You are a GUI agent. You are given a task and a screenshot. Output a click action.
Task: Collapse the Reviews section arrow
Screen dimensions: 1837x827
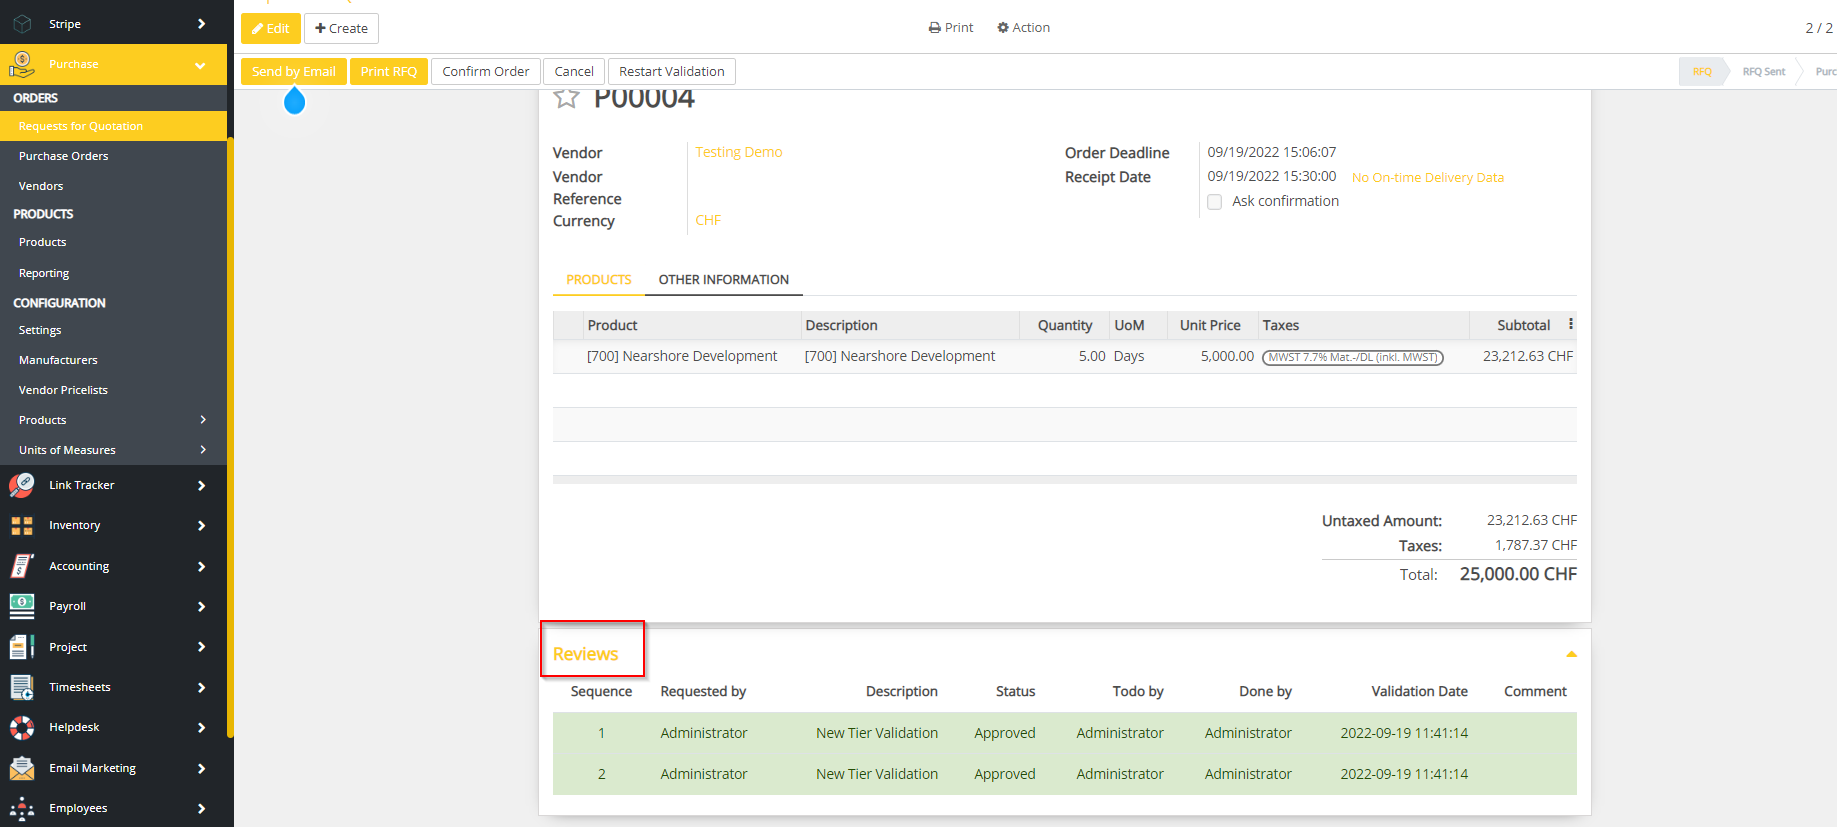point(1571,654)
